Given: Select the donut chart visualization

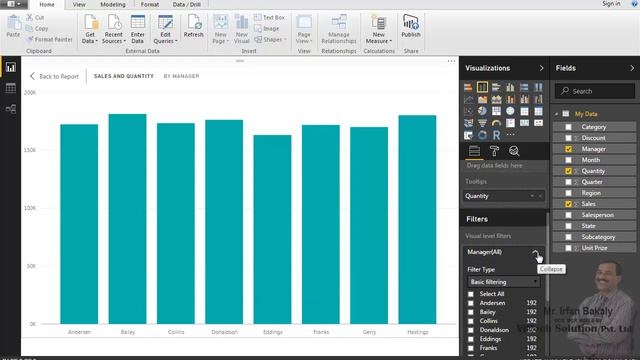Looking at the screenshot, I should (x=482, y=135).
